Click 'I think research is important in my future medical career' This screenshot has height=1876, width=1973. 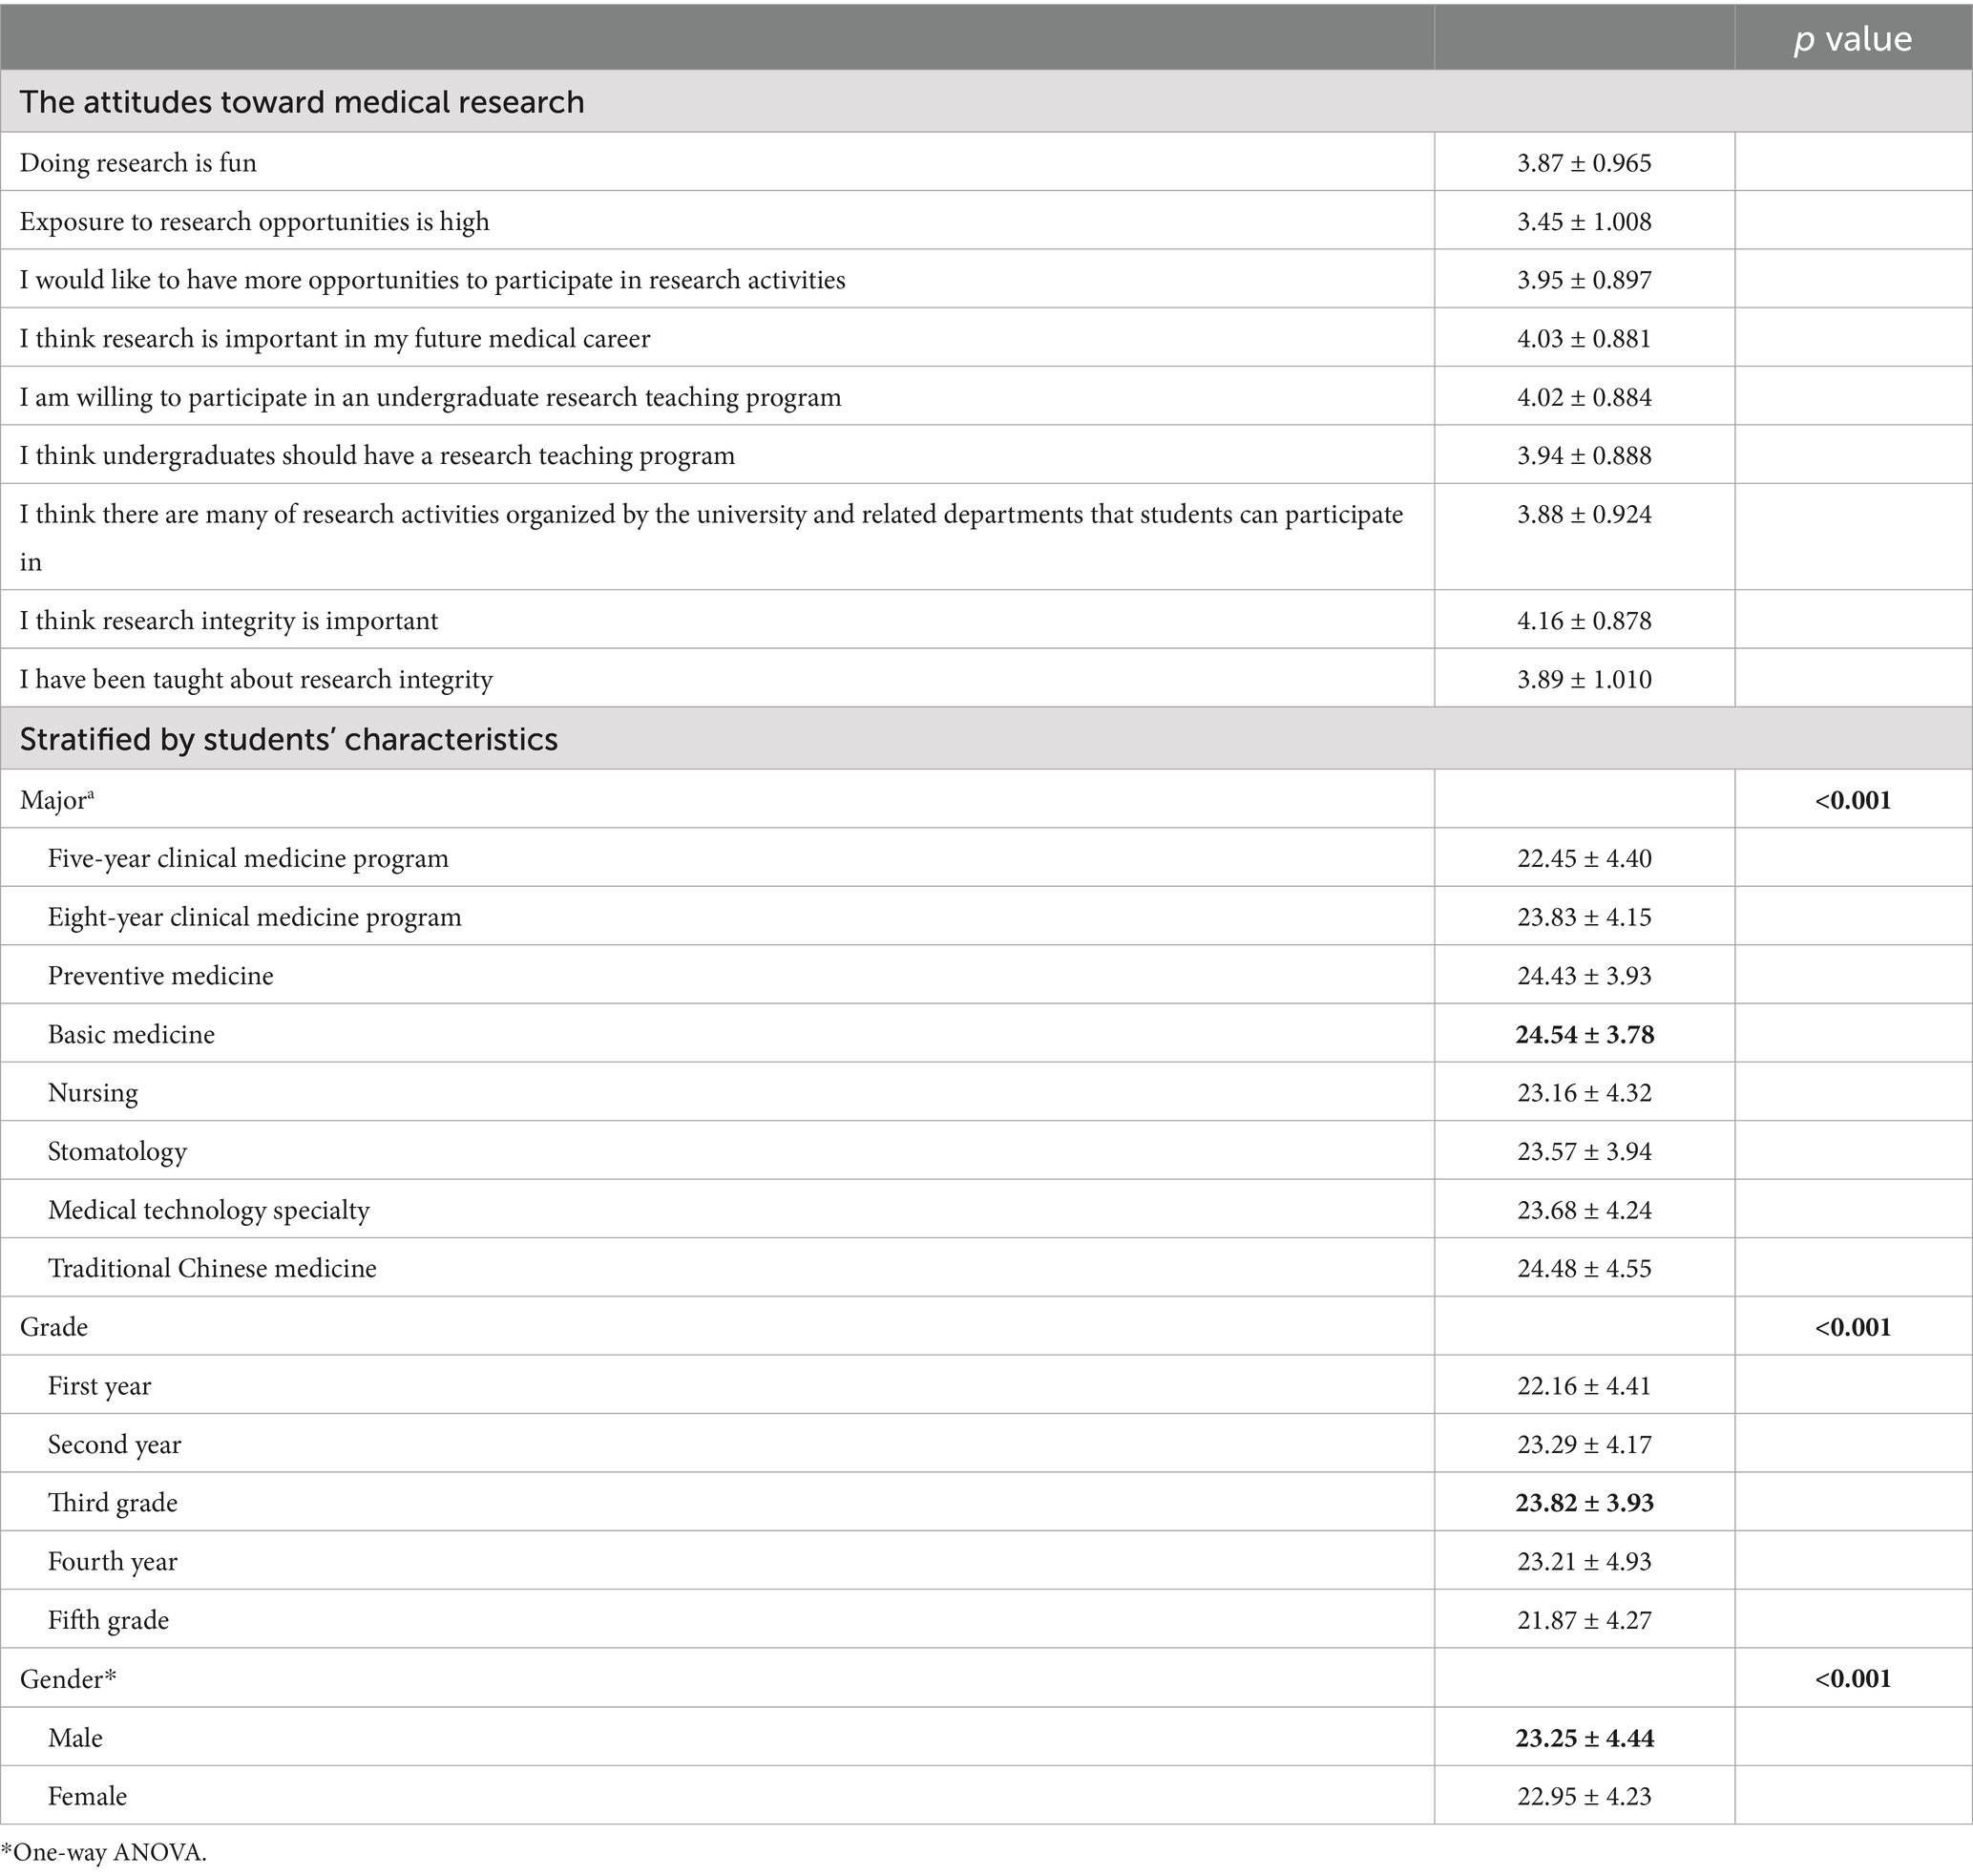coord(335,339)
